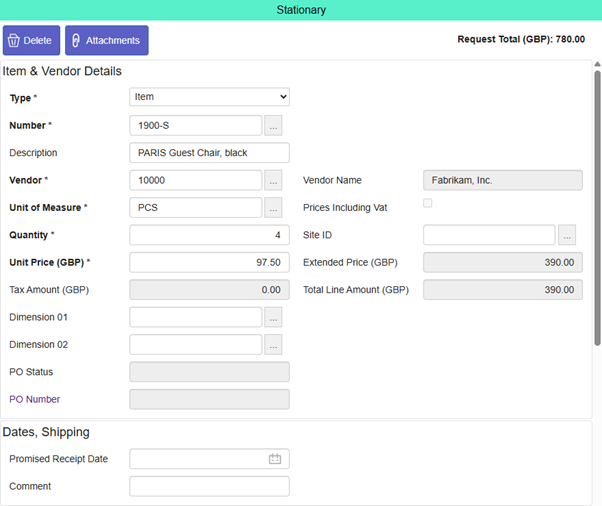Click the Vendor Name field Fabrikam, Inc.

click(x=503, y=180)
